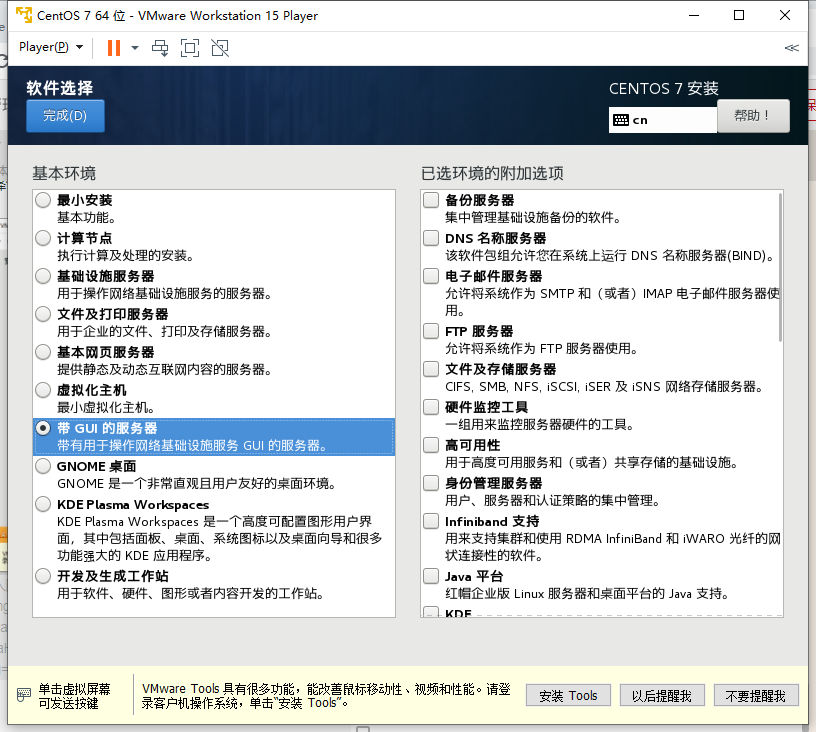Select GNOME 桌面 radio button

(x=43, y=466)
